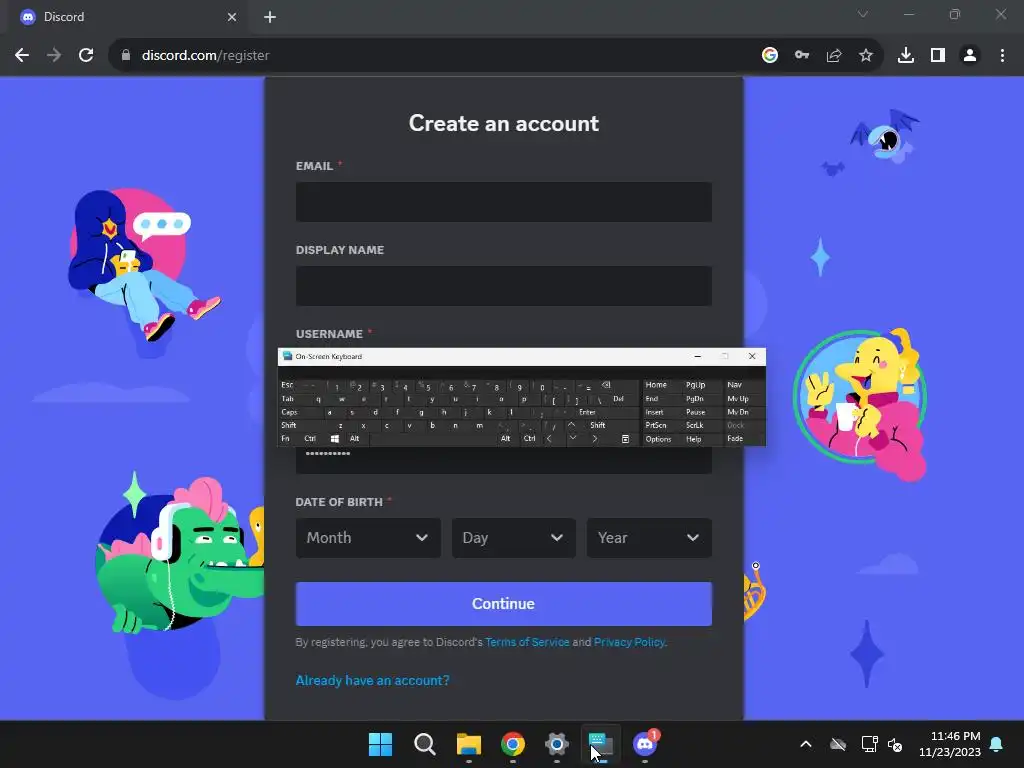This screenshot has width=1024, height=768.
Task: Open a new browser tab
Action: 270,17
